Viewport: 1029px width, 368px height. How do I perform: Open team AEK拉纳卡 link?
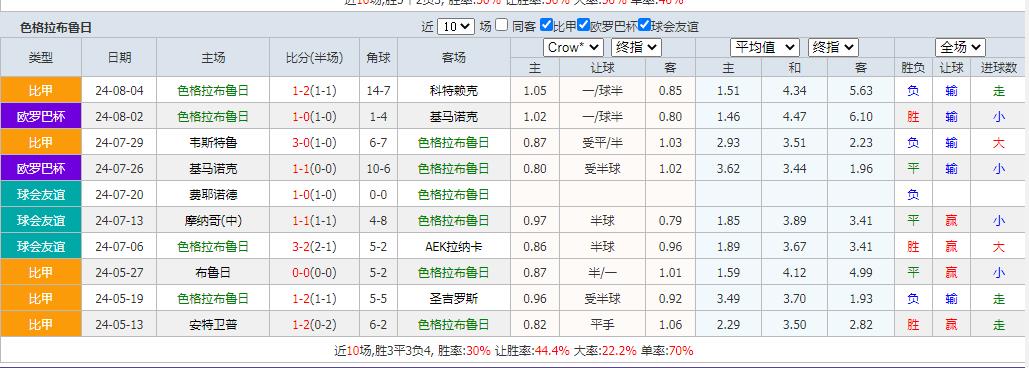453,247
